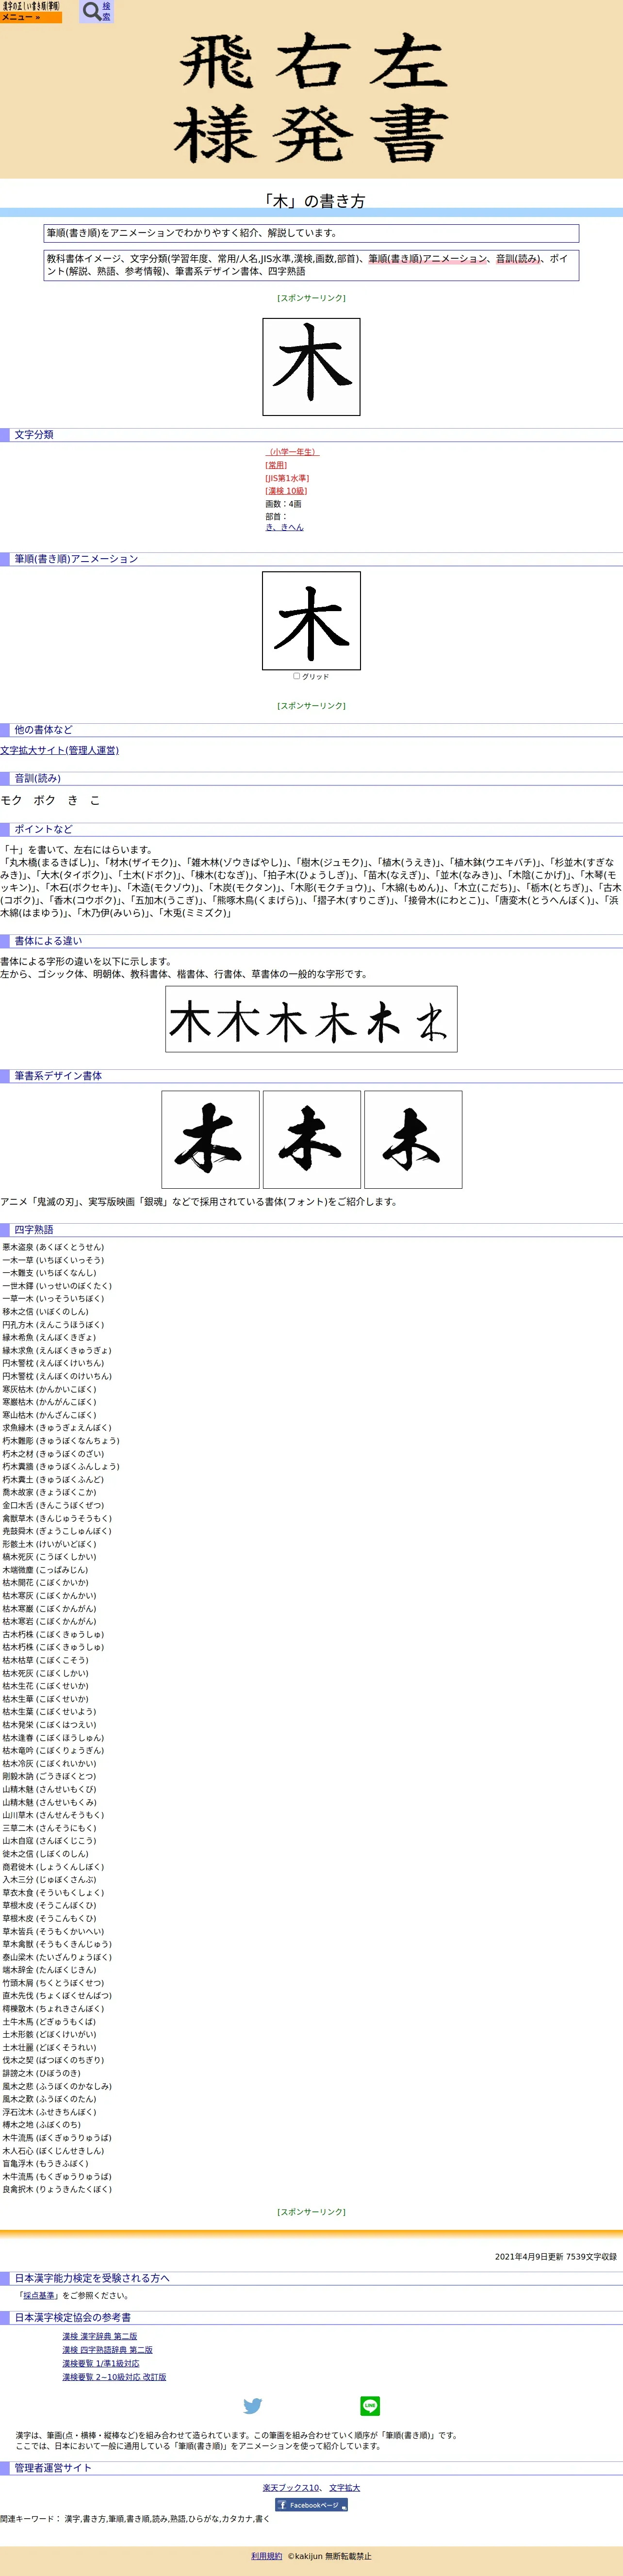Viewport: 623px width, 2576px height.
Task: Open the 利用規約 footer link
Action: coord(266,2556)
